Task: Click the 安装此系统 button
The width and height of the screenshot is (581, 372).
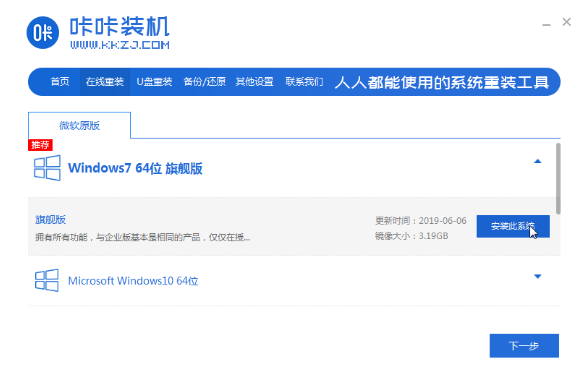Action: (513, 226)
